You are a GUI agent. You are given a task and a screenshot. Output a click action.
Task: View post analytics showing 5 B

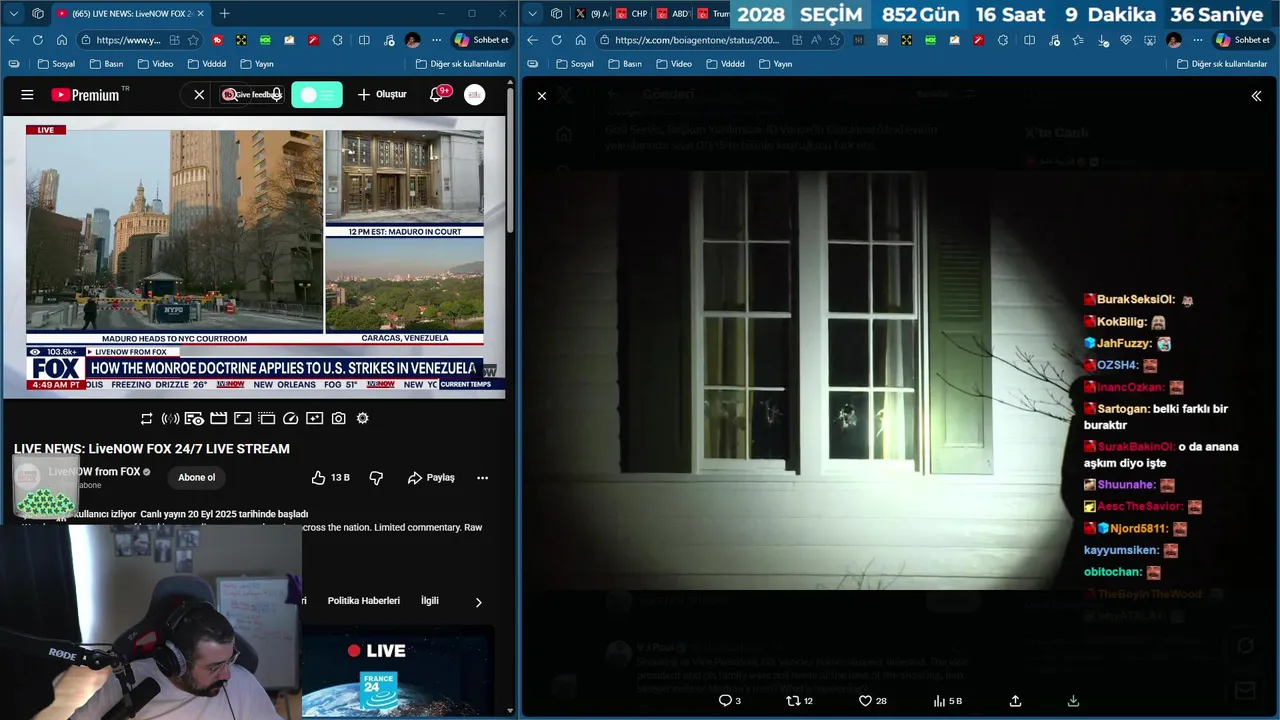947,701
